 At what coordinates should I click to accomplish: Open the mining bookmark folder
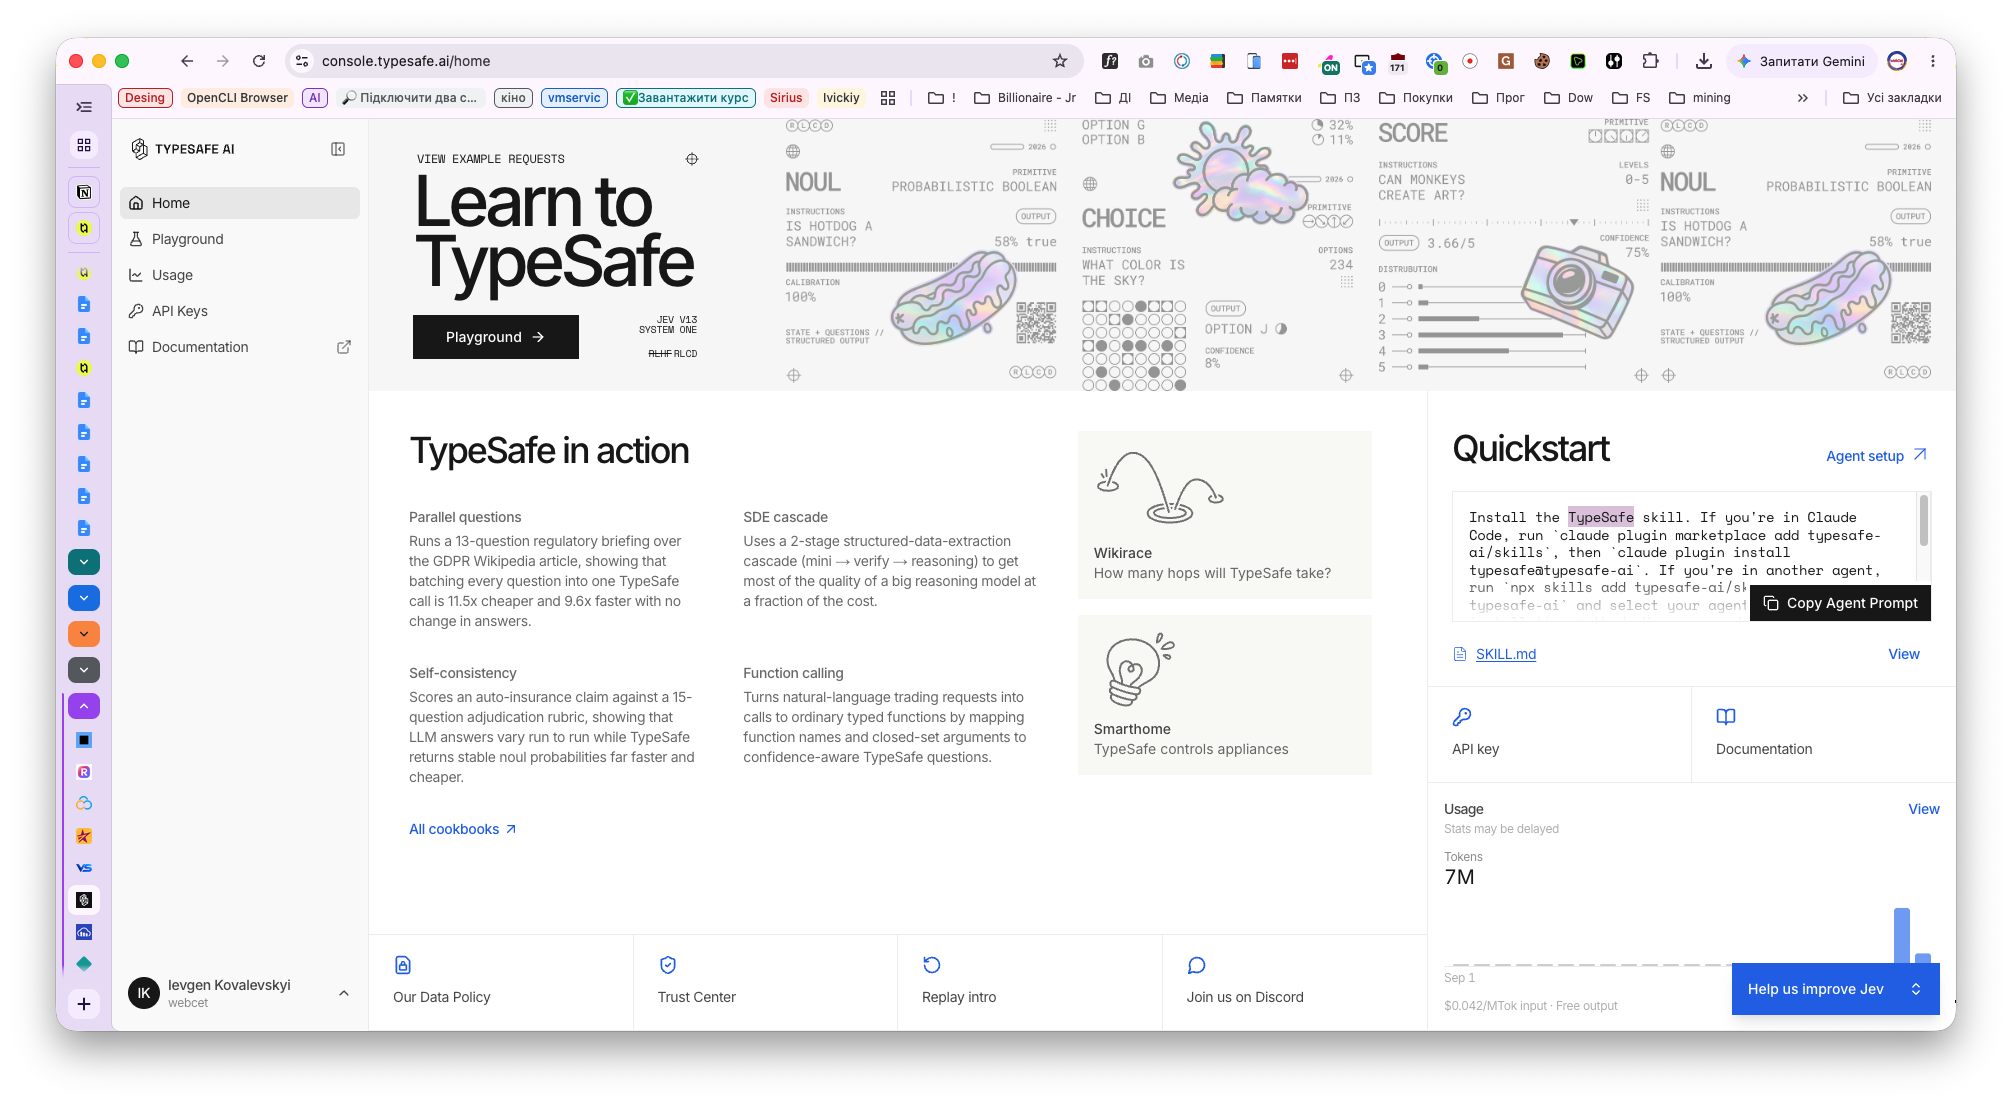pyautogui.click(x=1700, y=98)
